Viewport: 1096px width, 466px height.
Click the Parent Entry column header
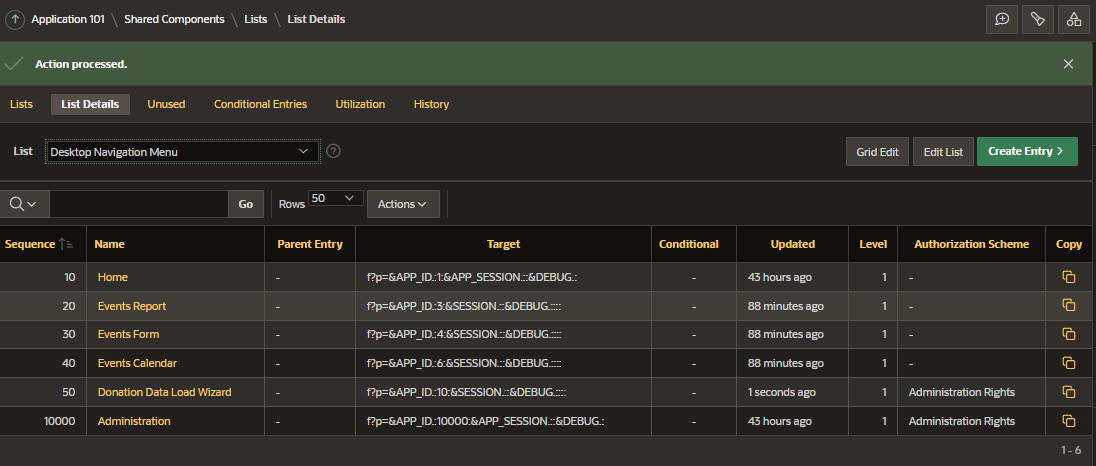(x=310, y=244)
